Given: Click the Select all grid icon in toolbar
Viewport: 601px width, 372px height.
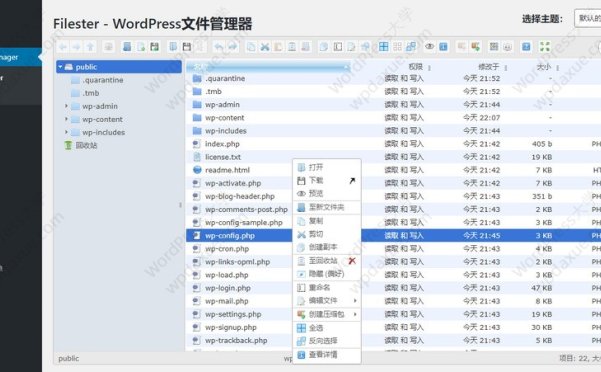Looking at the screenshot, I should pyautogui.click(x=383, y=47).
